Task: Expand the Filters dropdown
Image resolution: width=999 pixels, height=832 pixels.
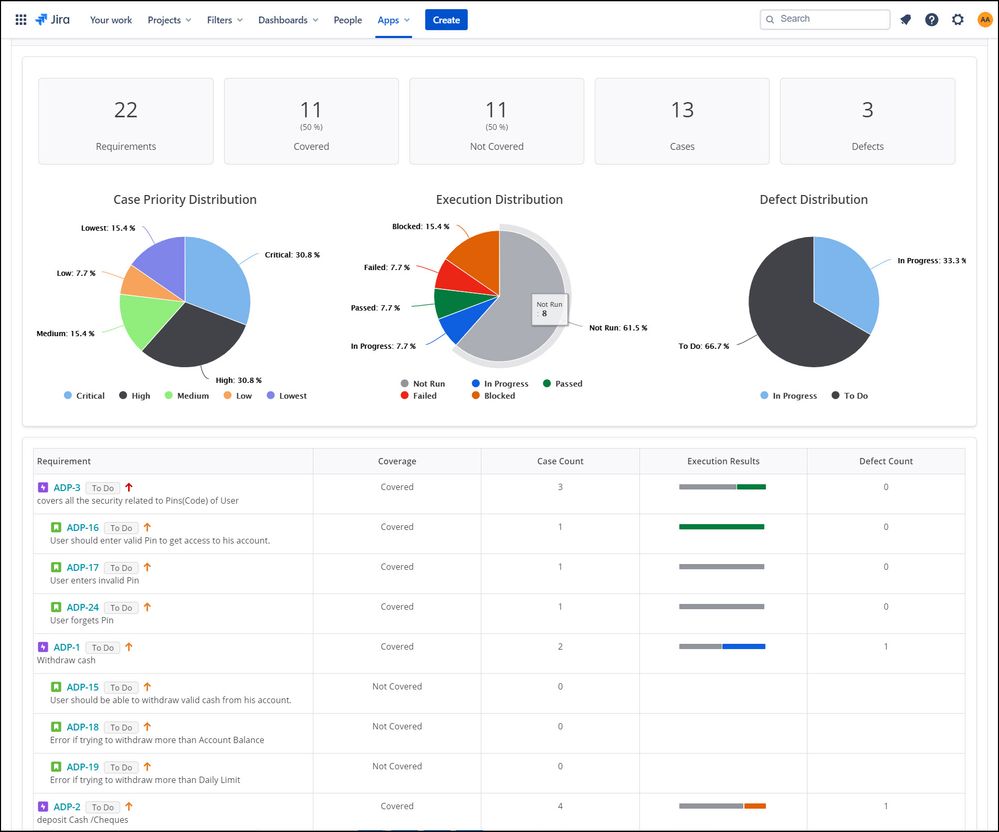Action: pyautogui.click(x=225, y=20)
